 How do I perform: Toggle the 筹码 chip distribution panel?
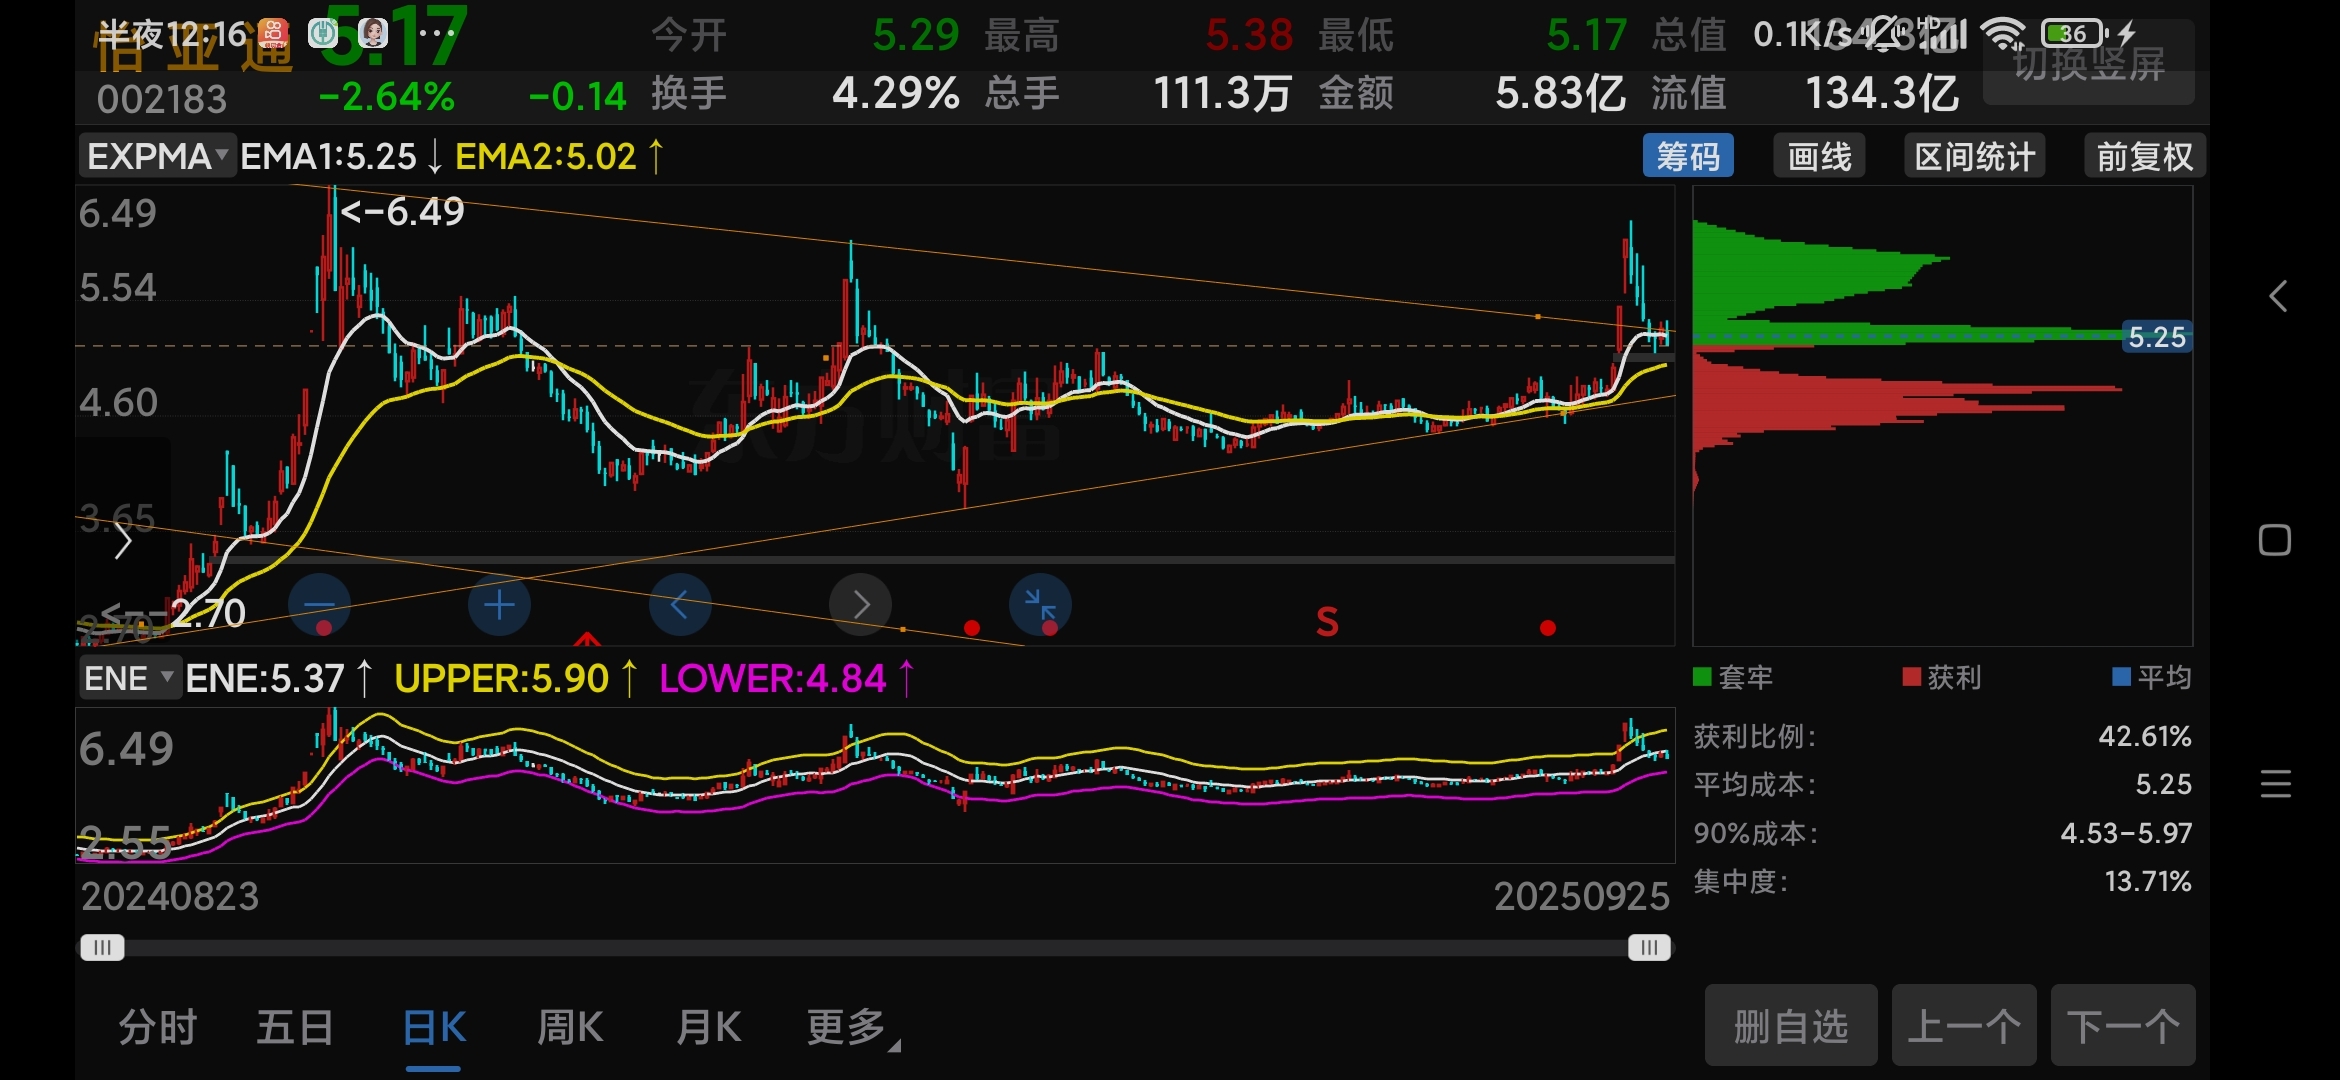pos(1688,157)
